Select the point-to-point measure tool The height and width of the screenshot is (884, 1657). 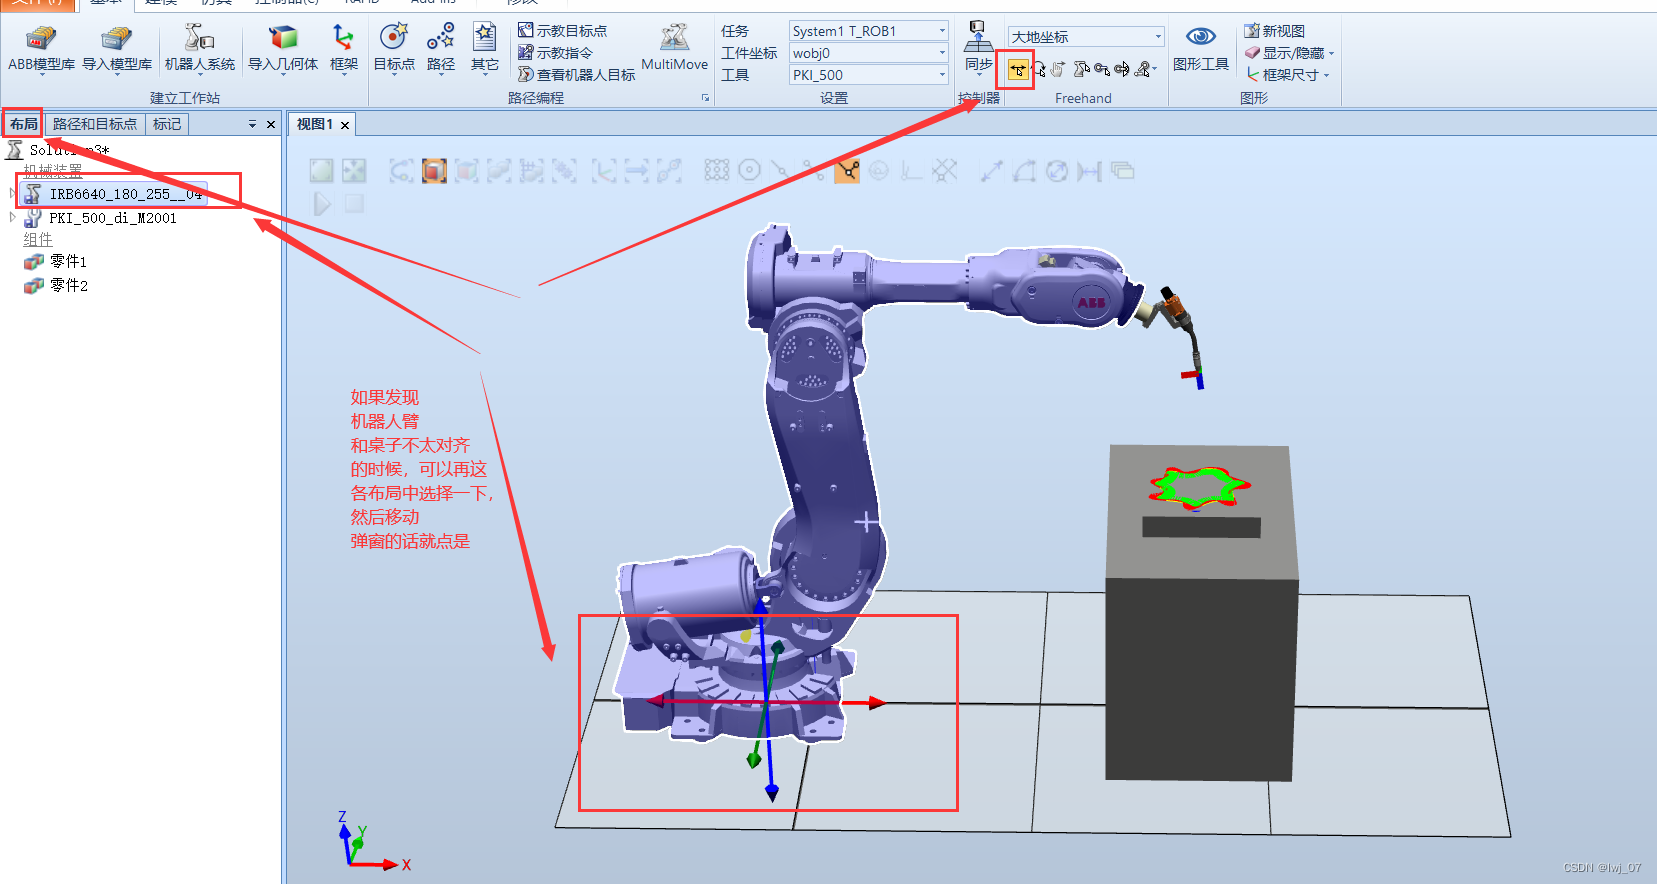pyautogui.click(x=991, y=171)
